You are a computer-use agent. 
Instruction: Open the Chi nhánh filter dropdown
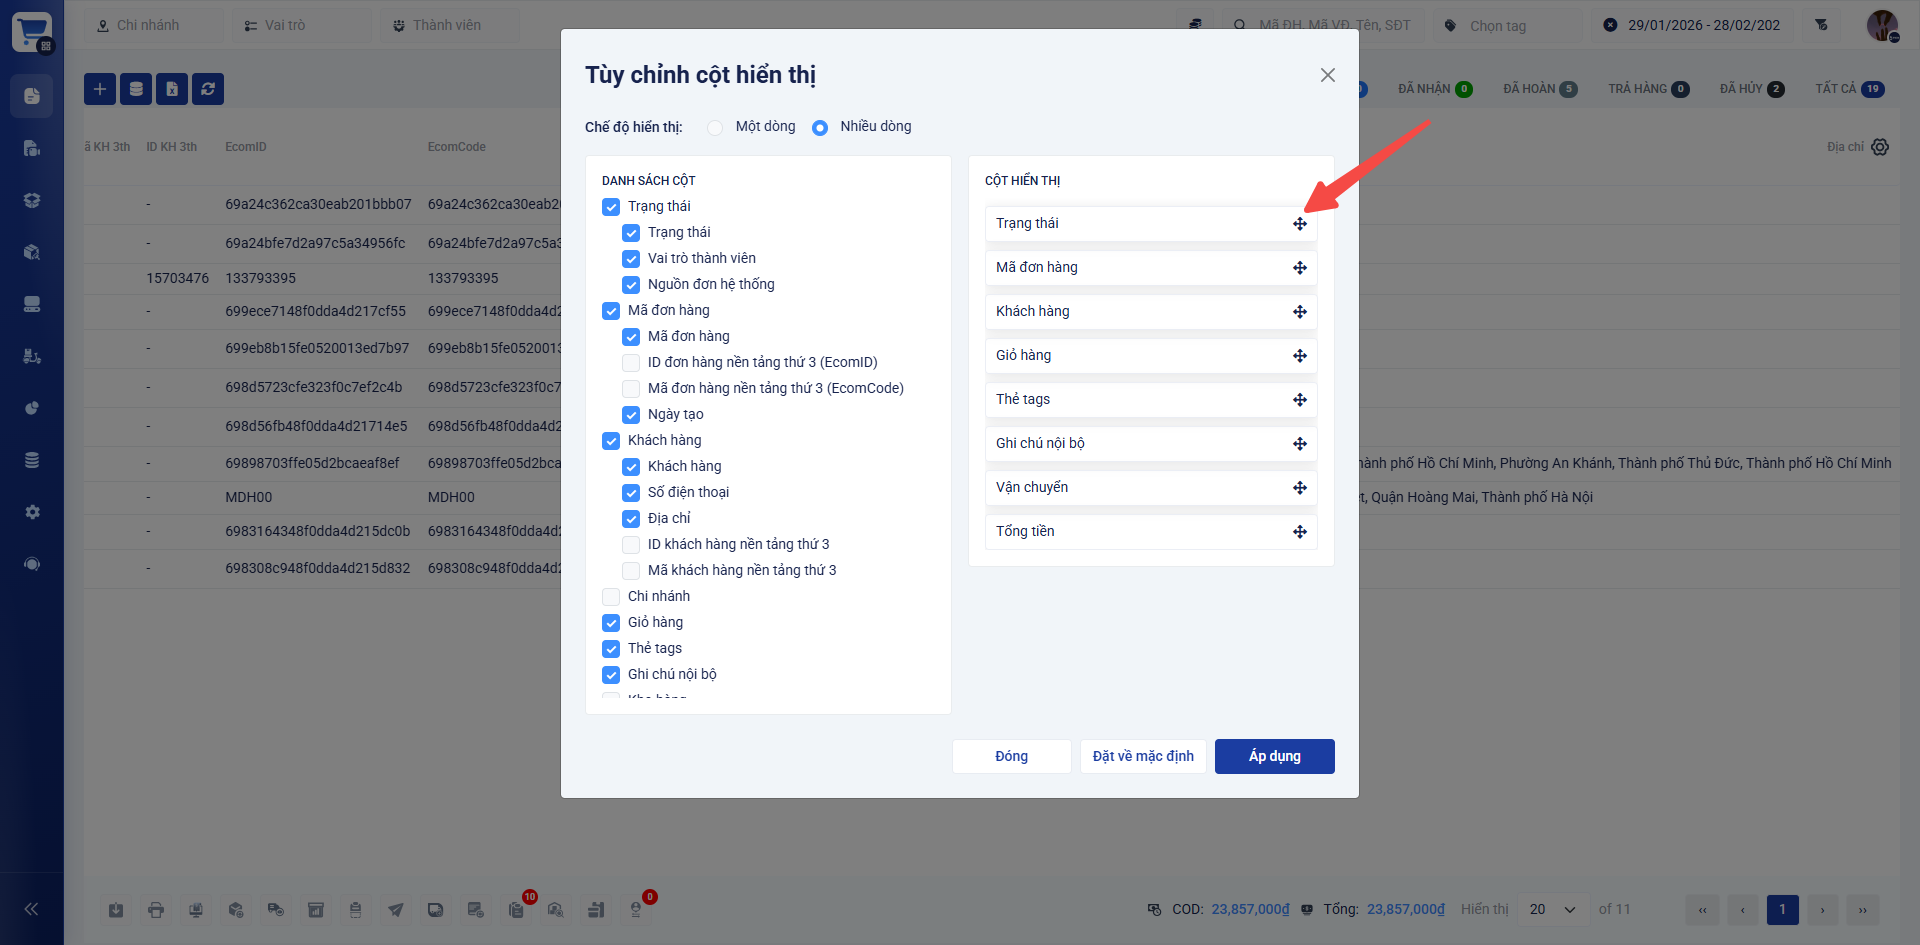point(153,25)
